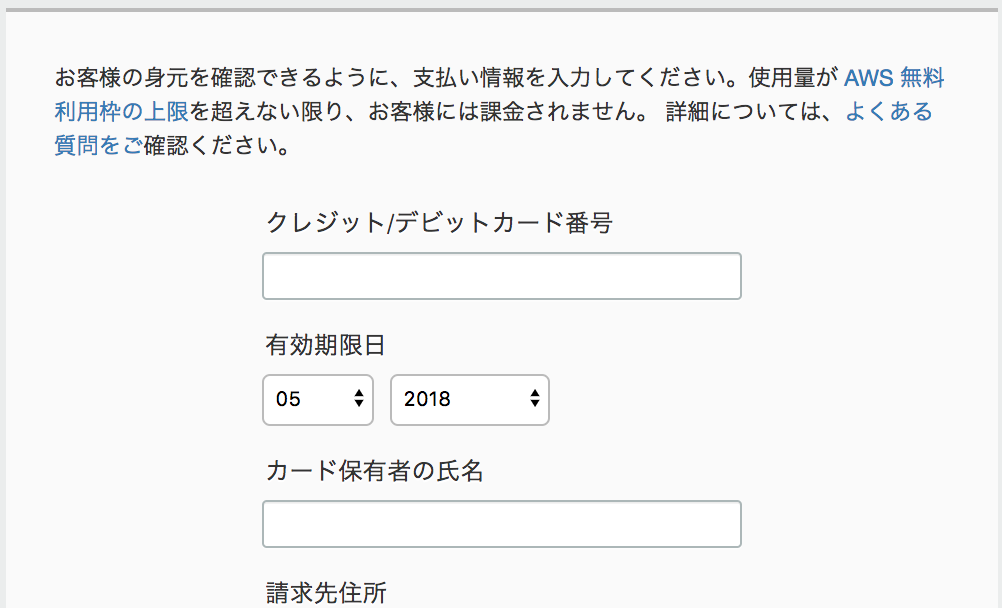Image resolution: width=1002 pixels, height=608 pixels.
Task: Click the "05" value in the month selector
Action: 289,399
